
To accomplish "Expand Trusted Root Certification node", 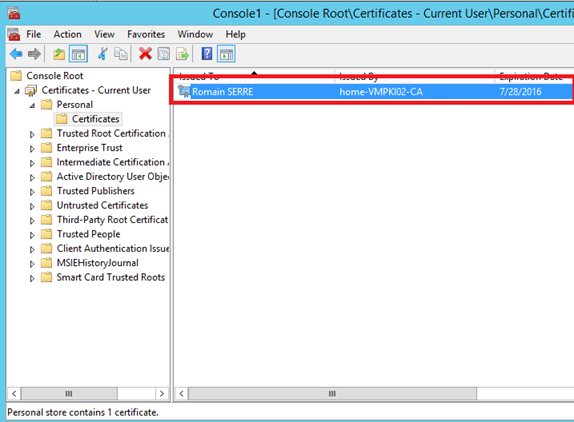I will [x=32, y=134].
